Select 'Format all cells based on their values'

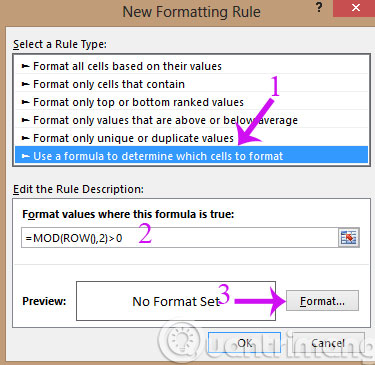tap(192, 66)
